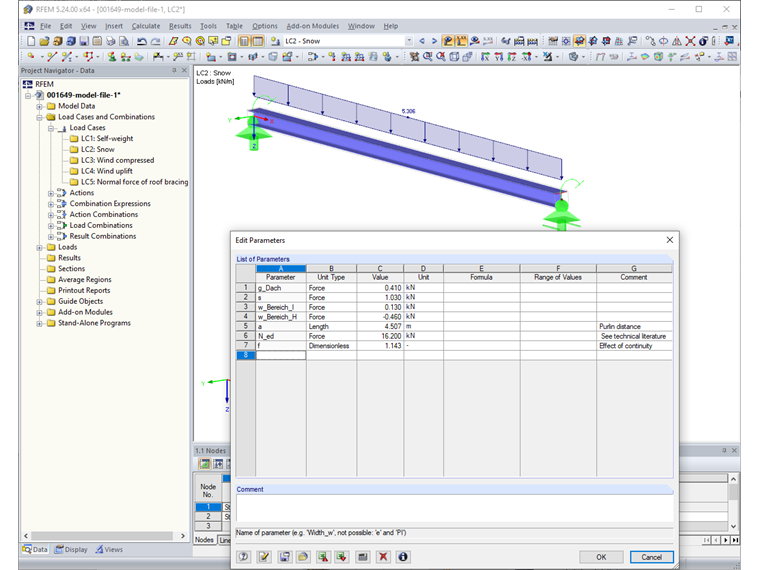Go to next load case arrow
Screen dimensions: 760x570
434,41
